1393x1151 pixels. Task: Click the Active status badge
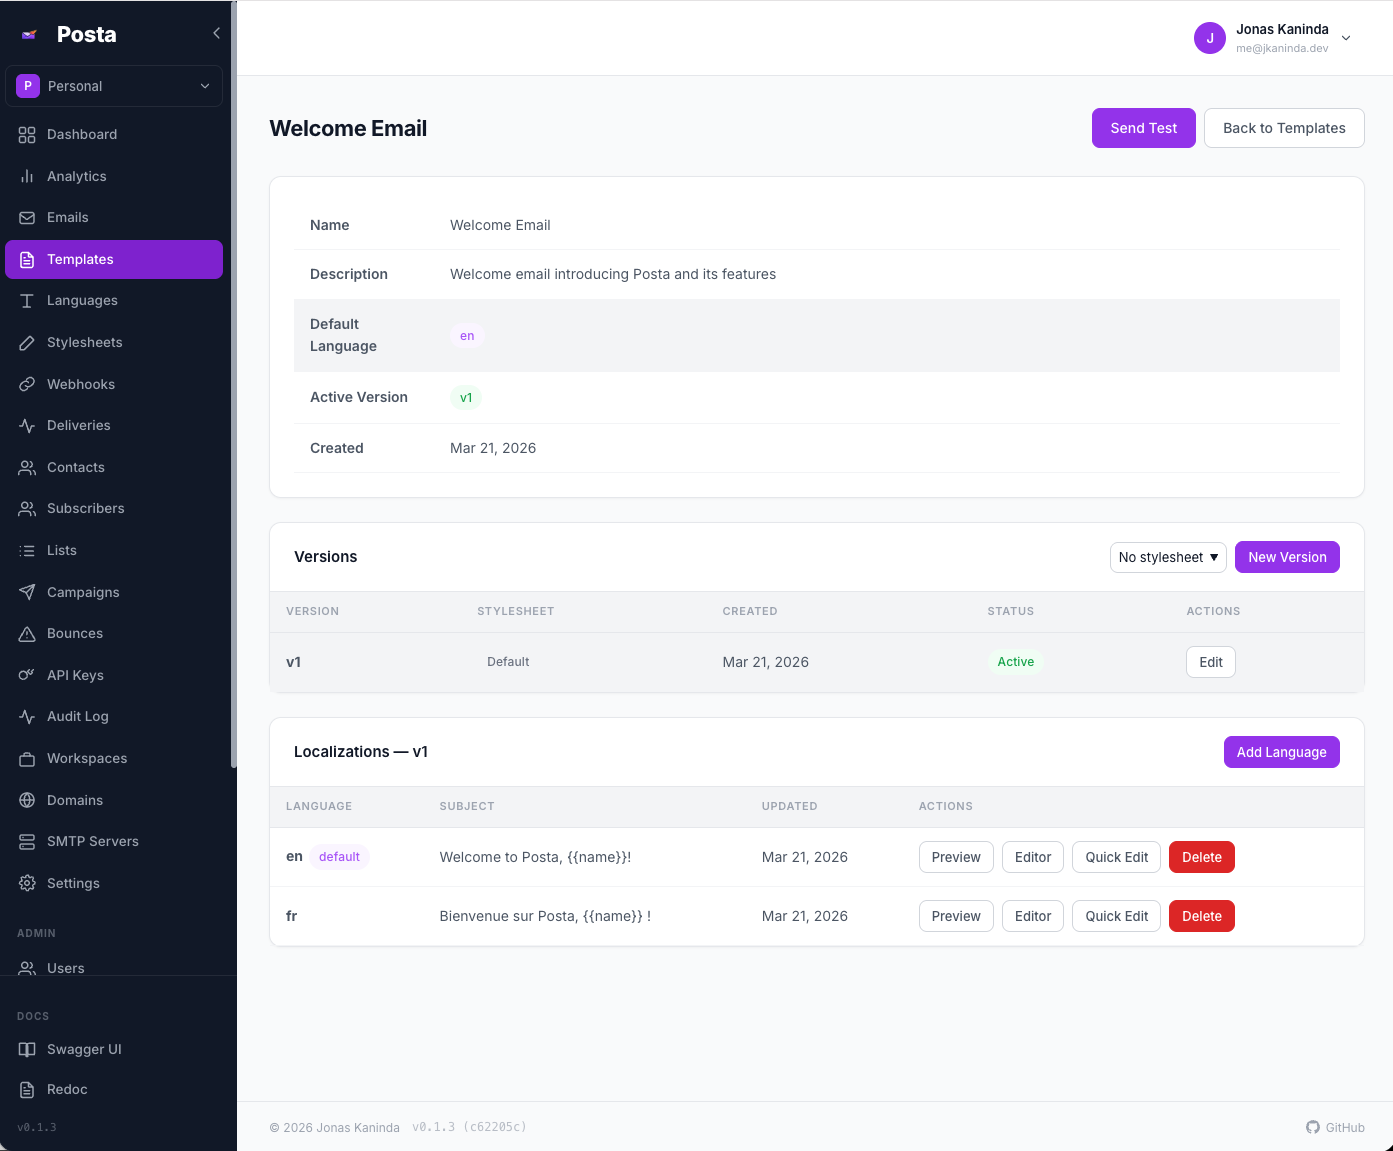[1015, 662]
